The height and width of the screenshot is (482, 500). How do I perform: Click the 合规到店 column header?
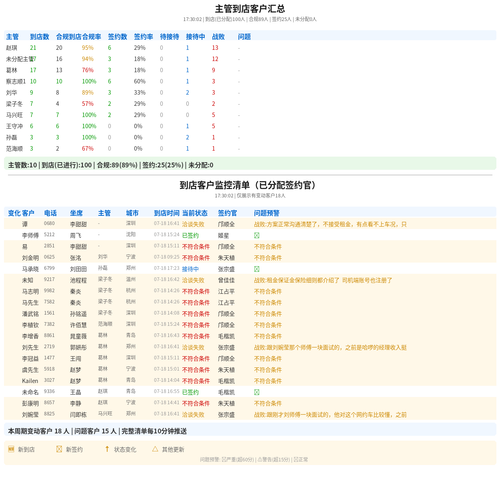(69, 37)
